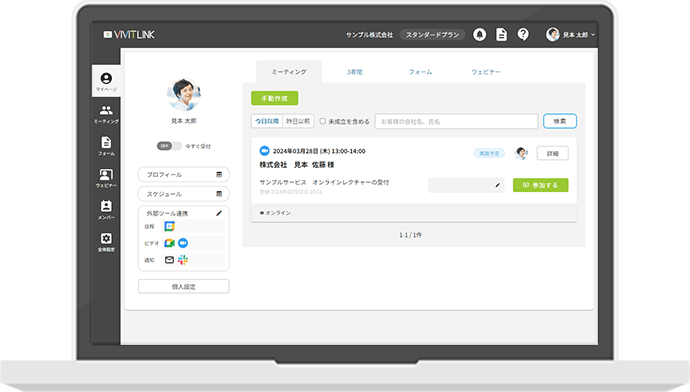Click 株式会社 見本 佐藤 様 text
The image size is (690, 392).
pyautogui.click(x=297, y=165)
